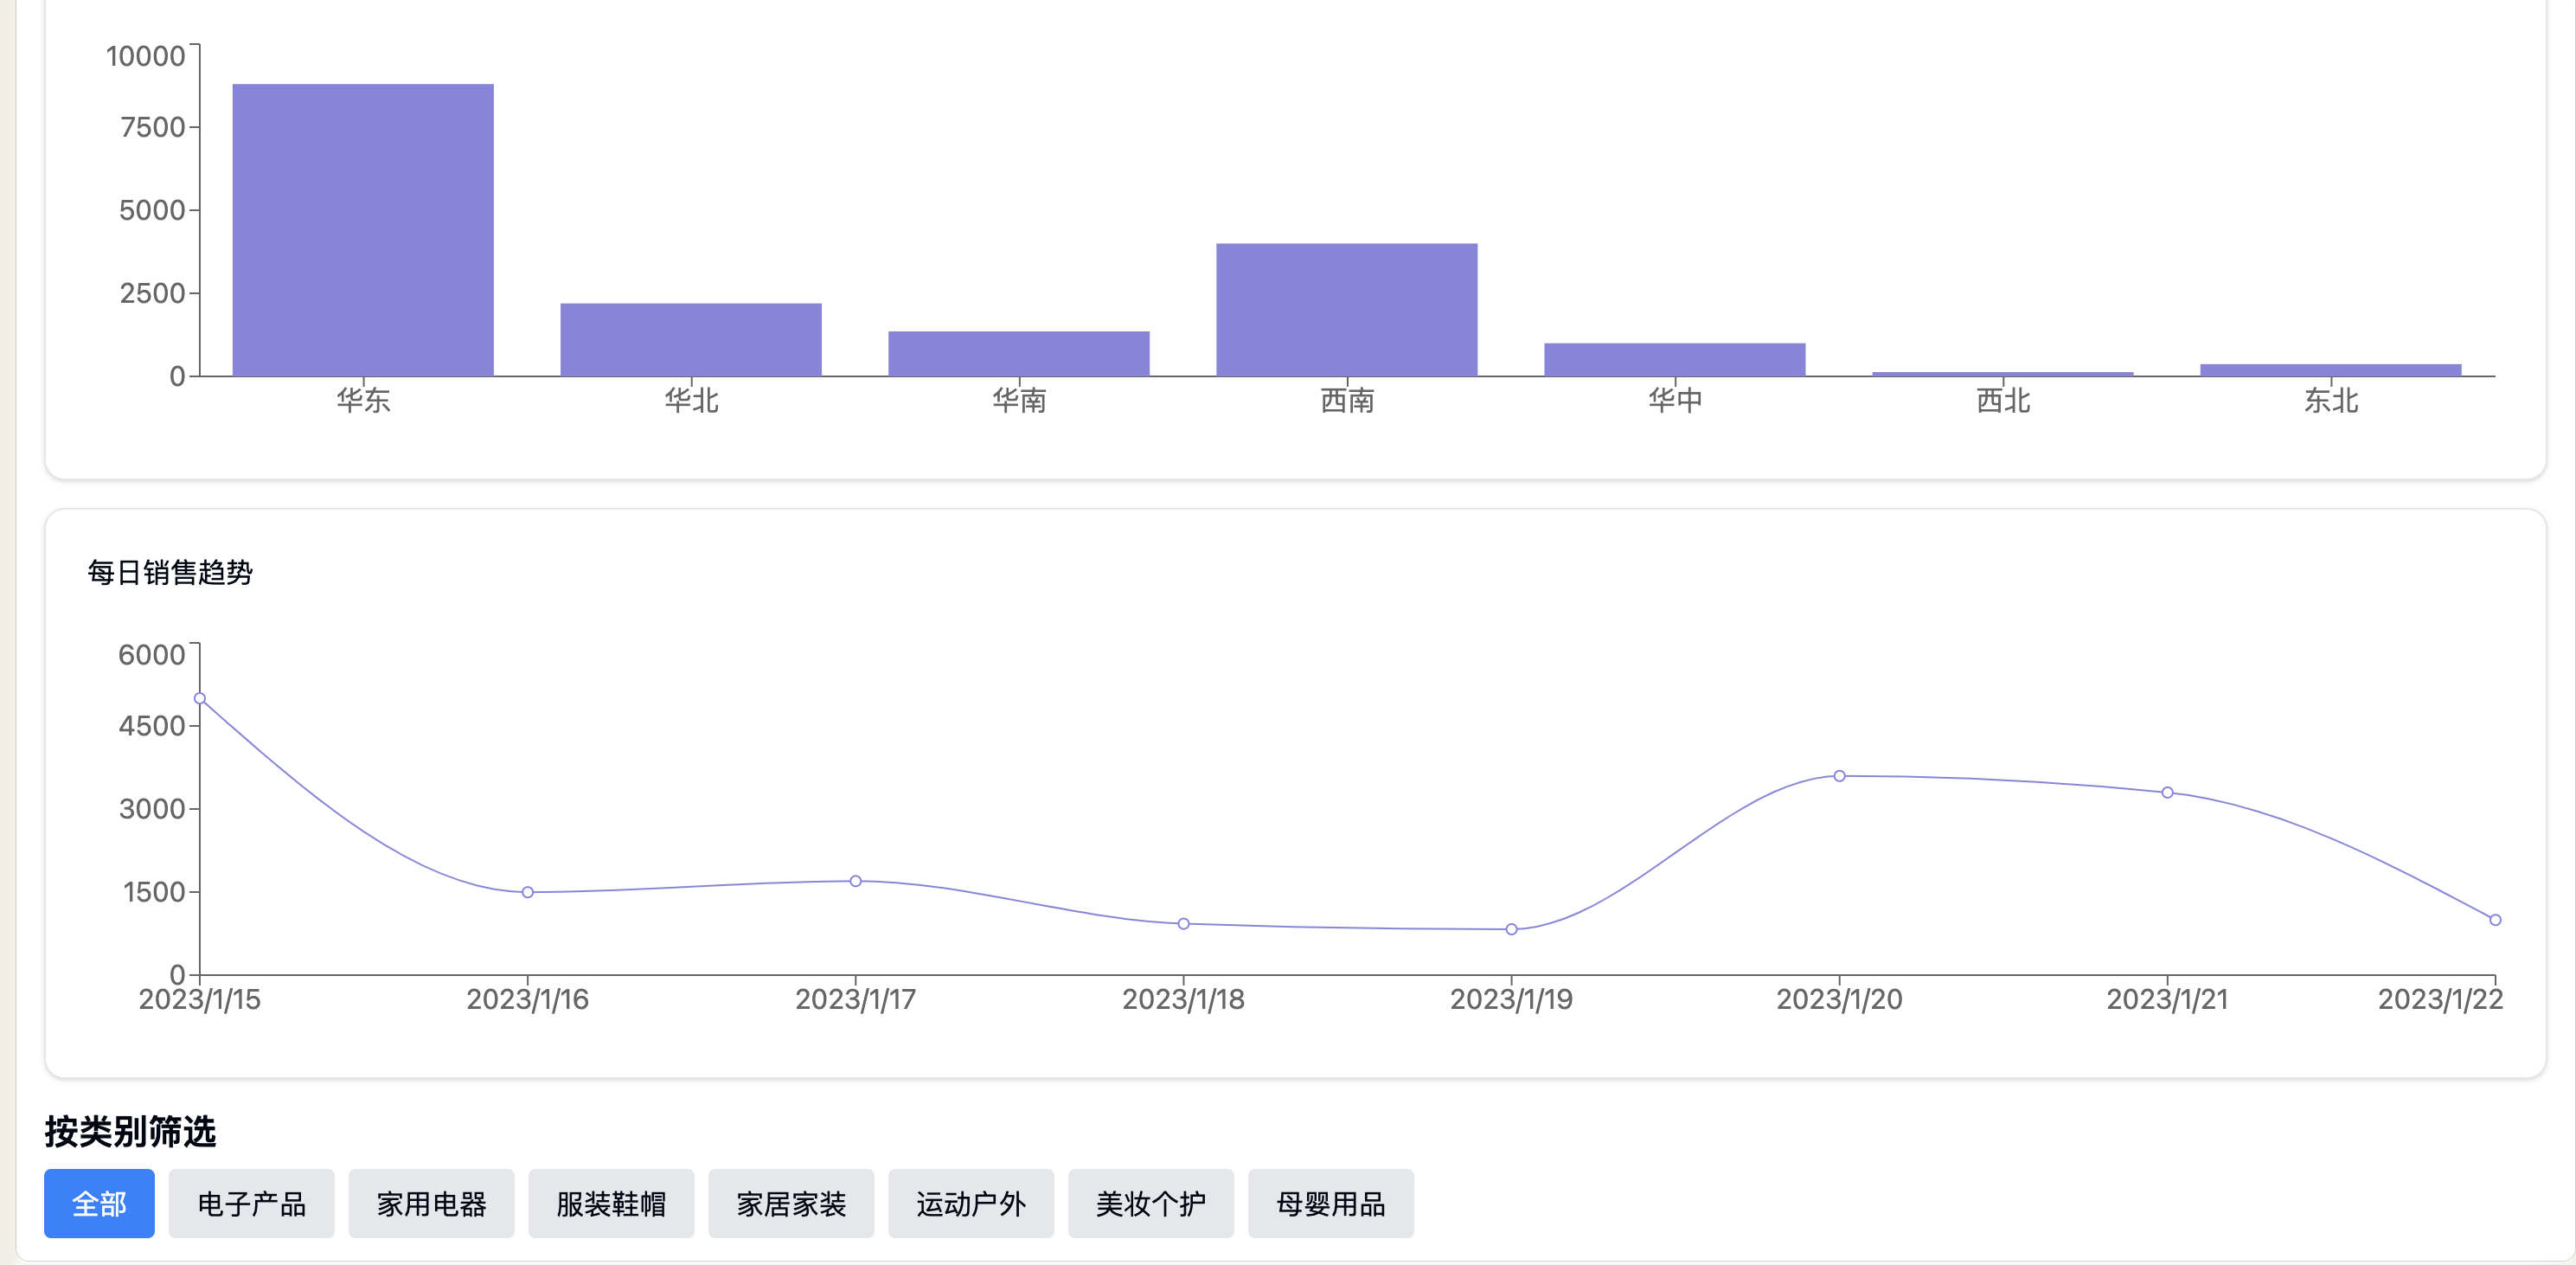The width and height of the screenshot is (2576, 1265).
Task: Filter by 母婴用品 category
Action: [x=1331, y=1203]
